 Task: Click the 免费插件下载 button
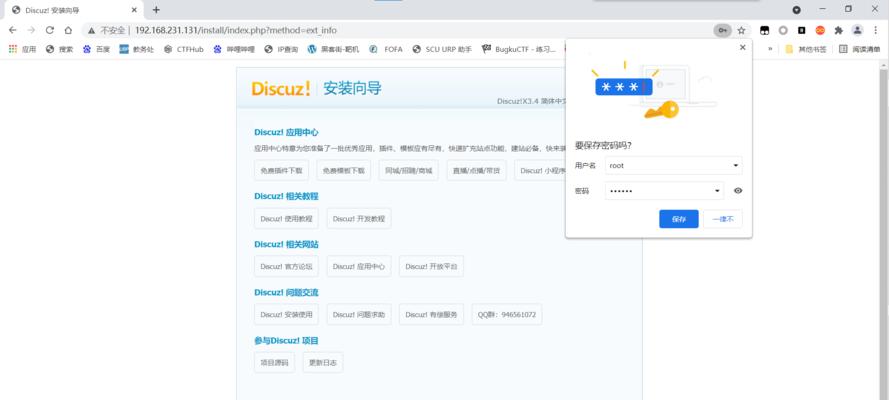tap(281, 171)
